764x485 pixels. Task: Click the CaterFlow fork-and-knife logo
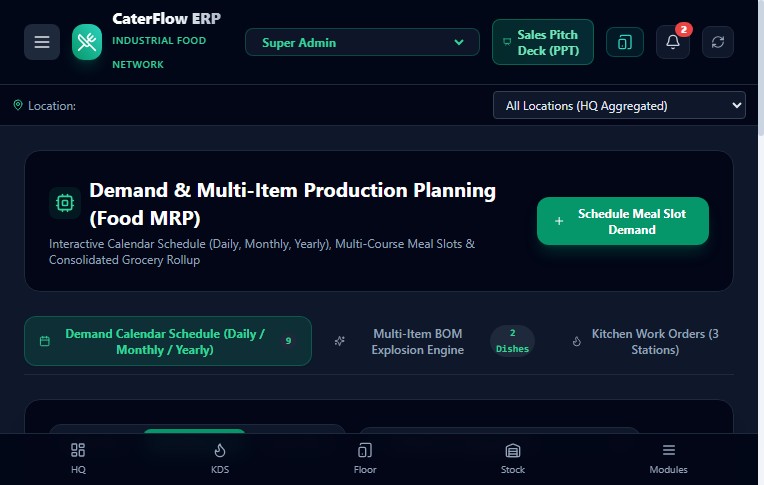(87, 42)
